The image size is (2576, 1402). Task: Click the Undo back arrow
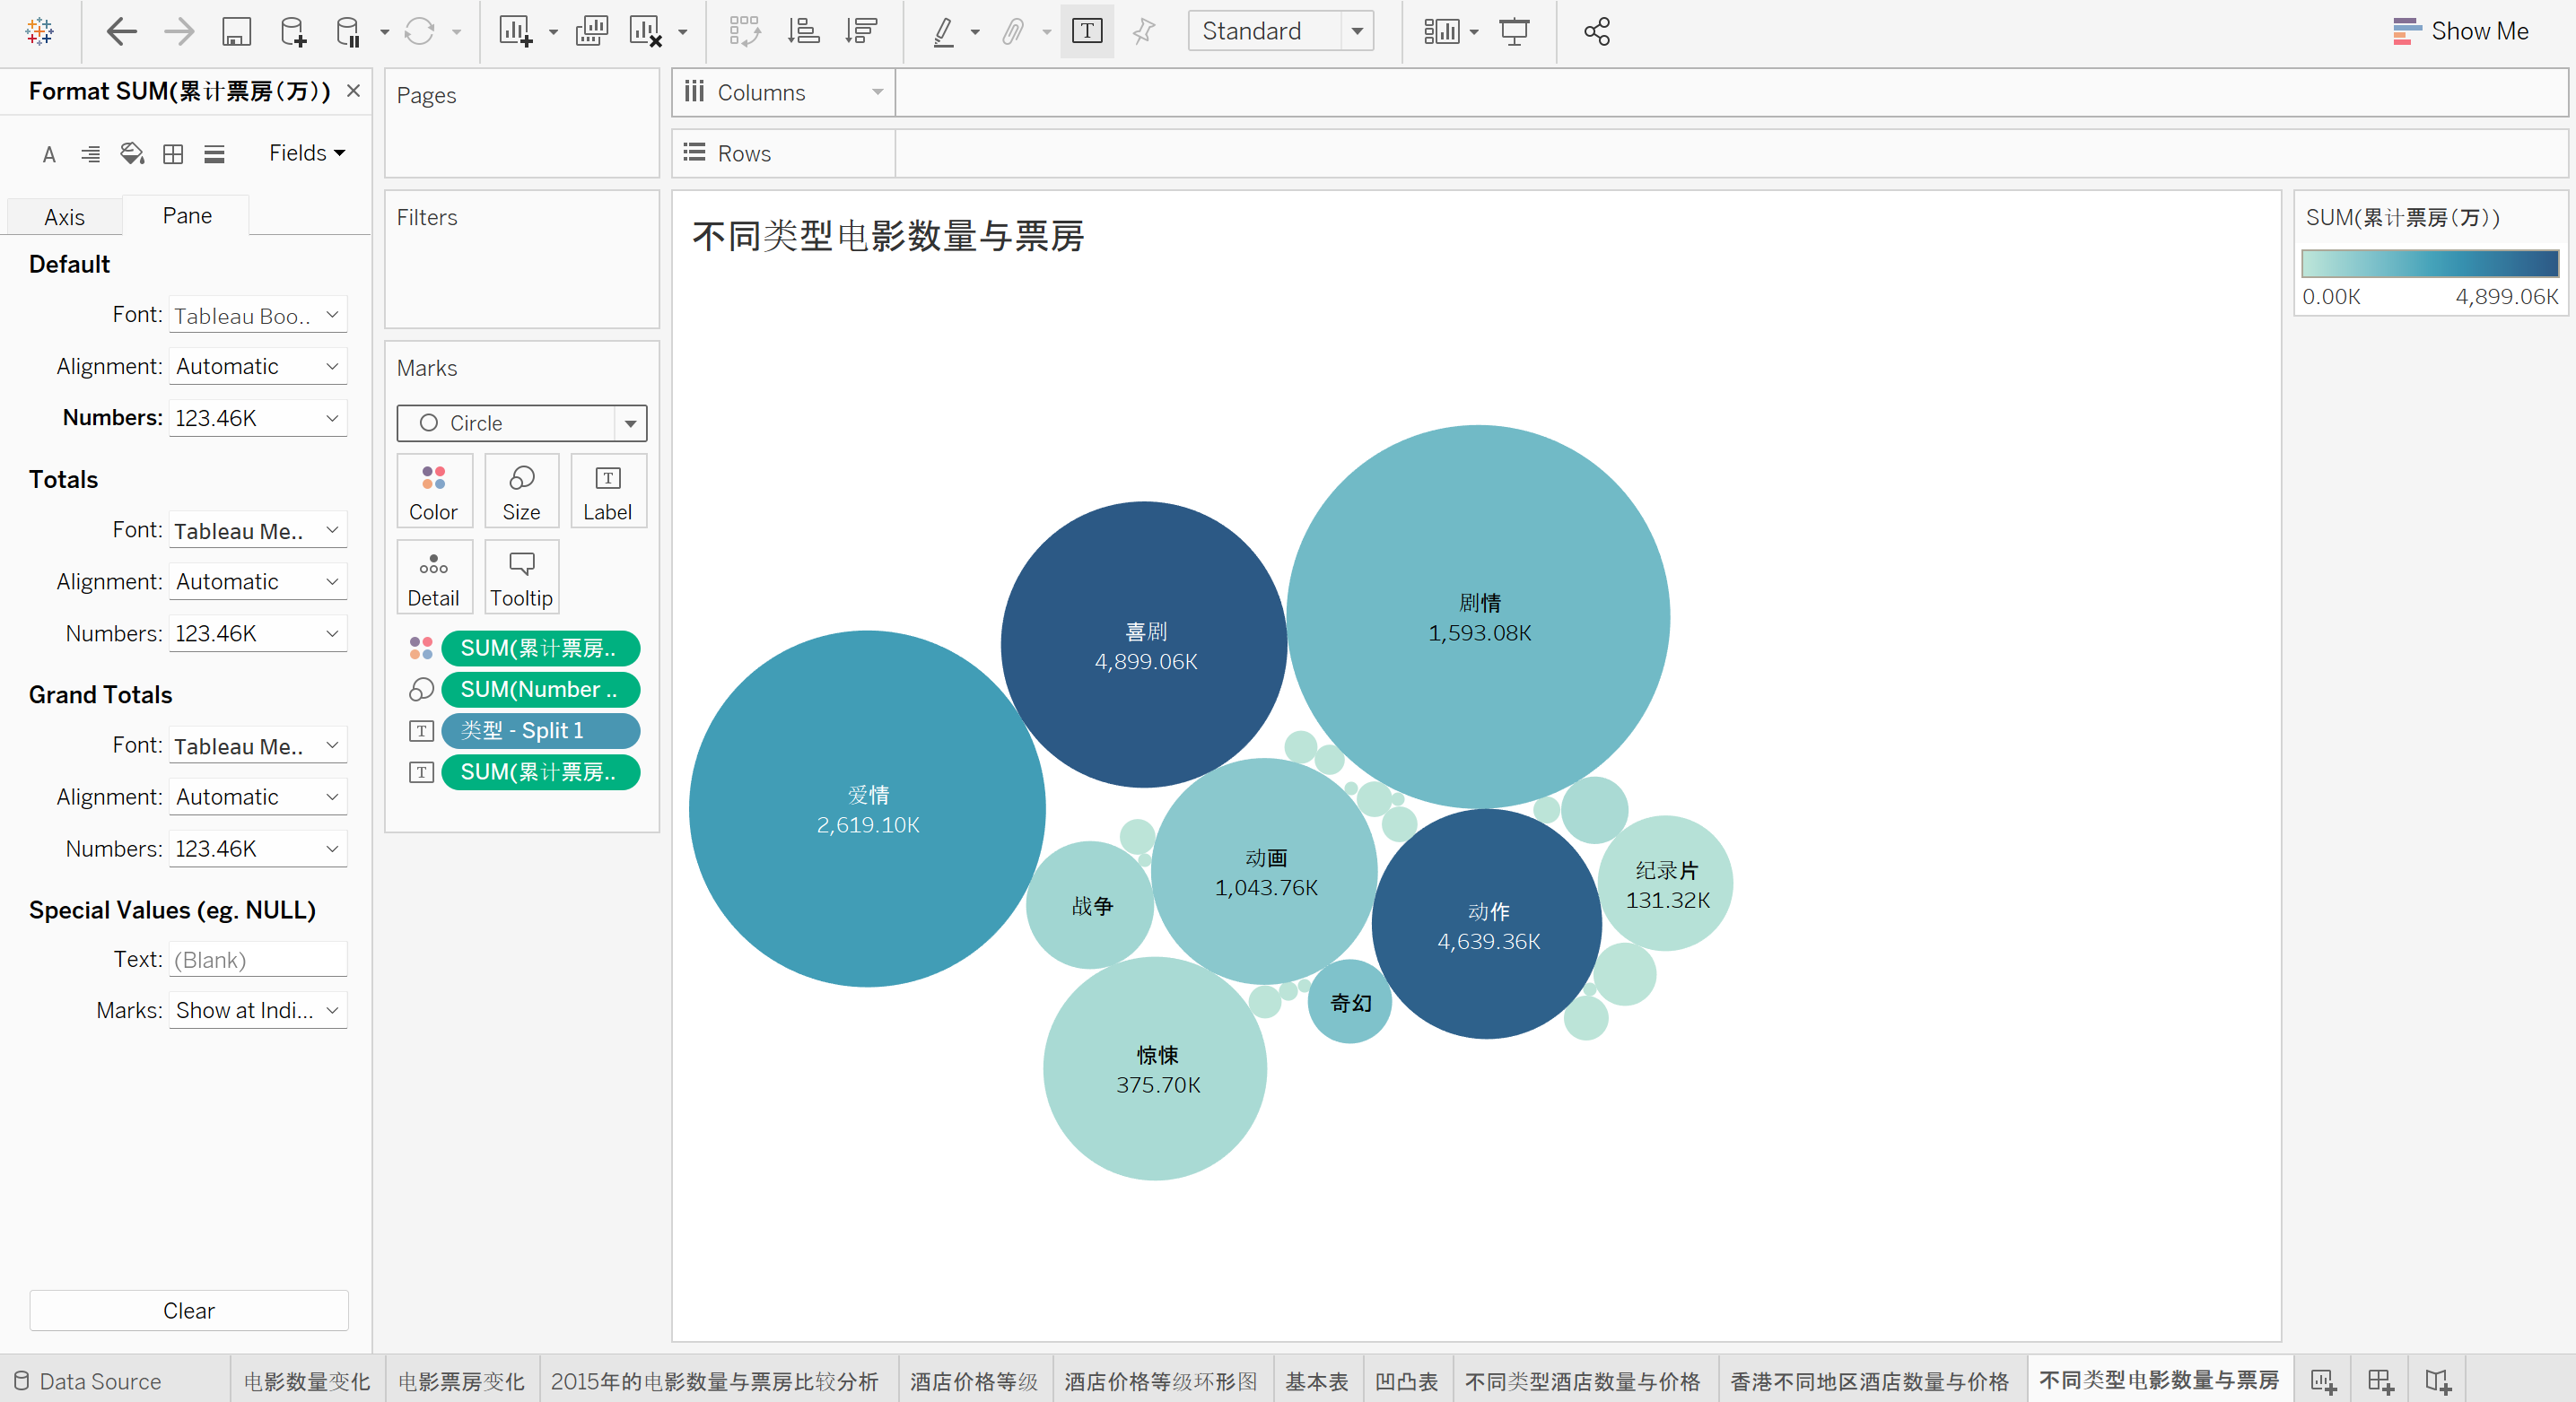121,32
